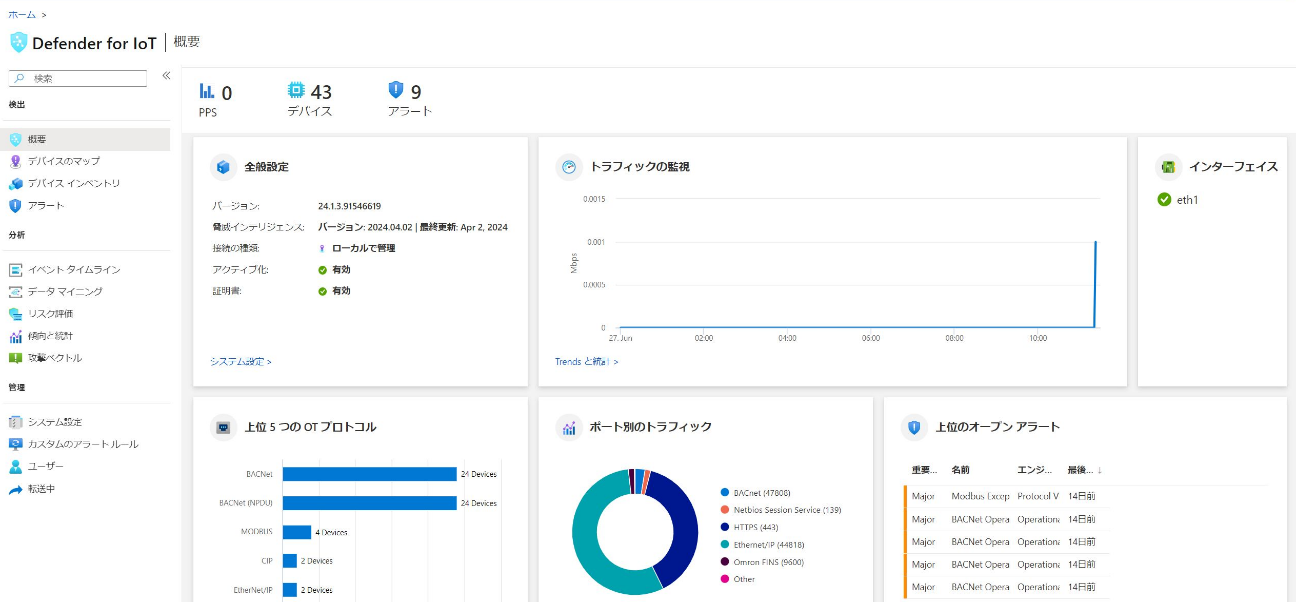Viewport: 1296px width, 602px height.
Task: Click the Omron FINS (9600) legend entry
Action: point(762,562)
